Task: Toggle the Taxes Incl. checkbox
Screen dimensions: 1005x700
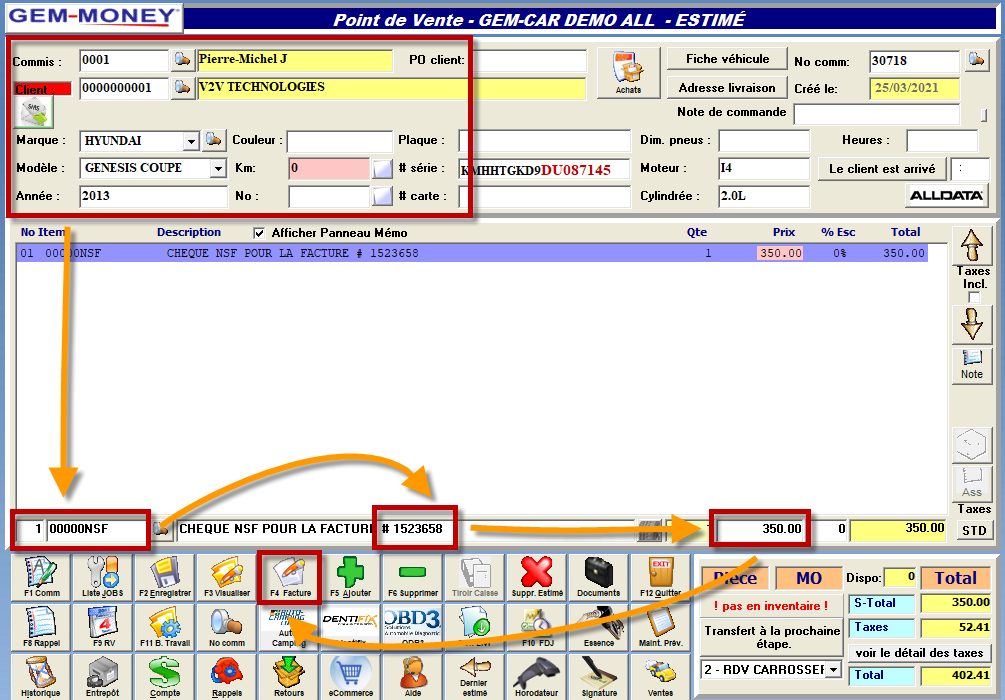Action: (974, 297)
